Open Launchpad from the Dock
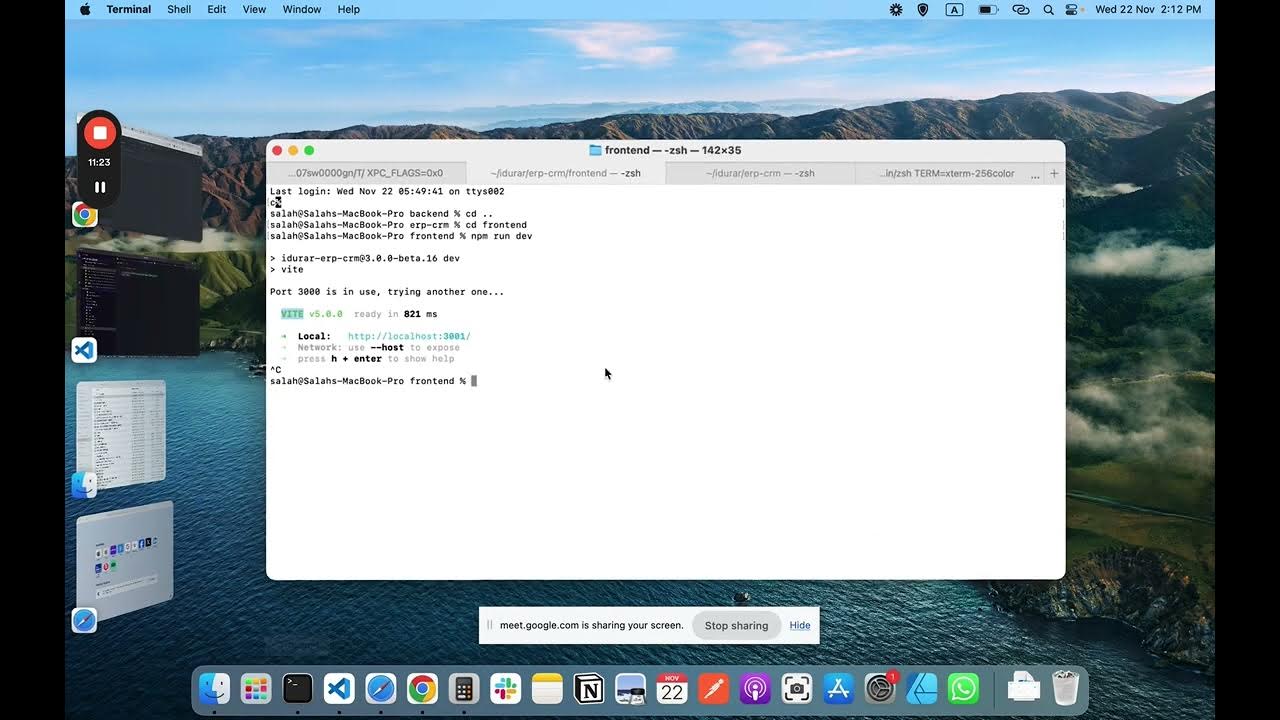Screen dimensions: 1280x720 256,688
